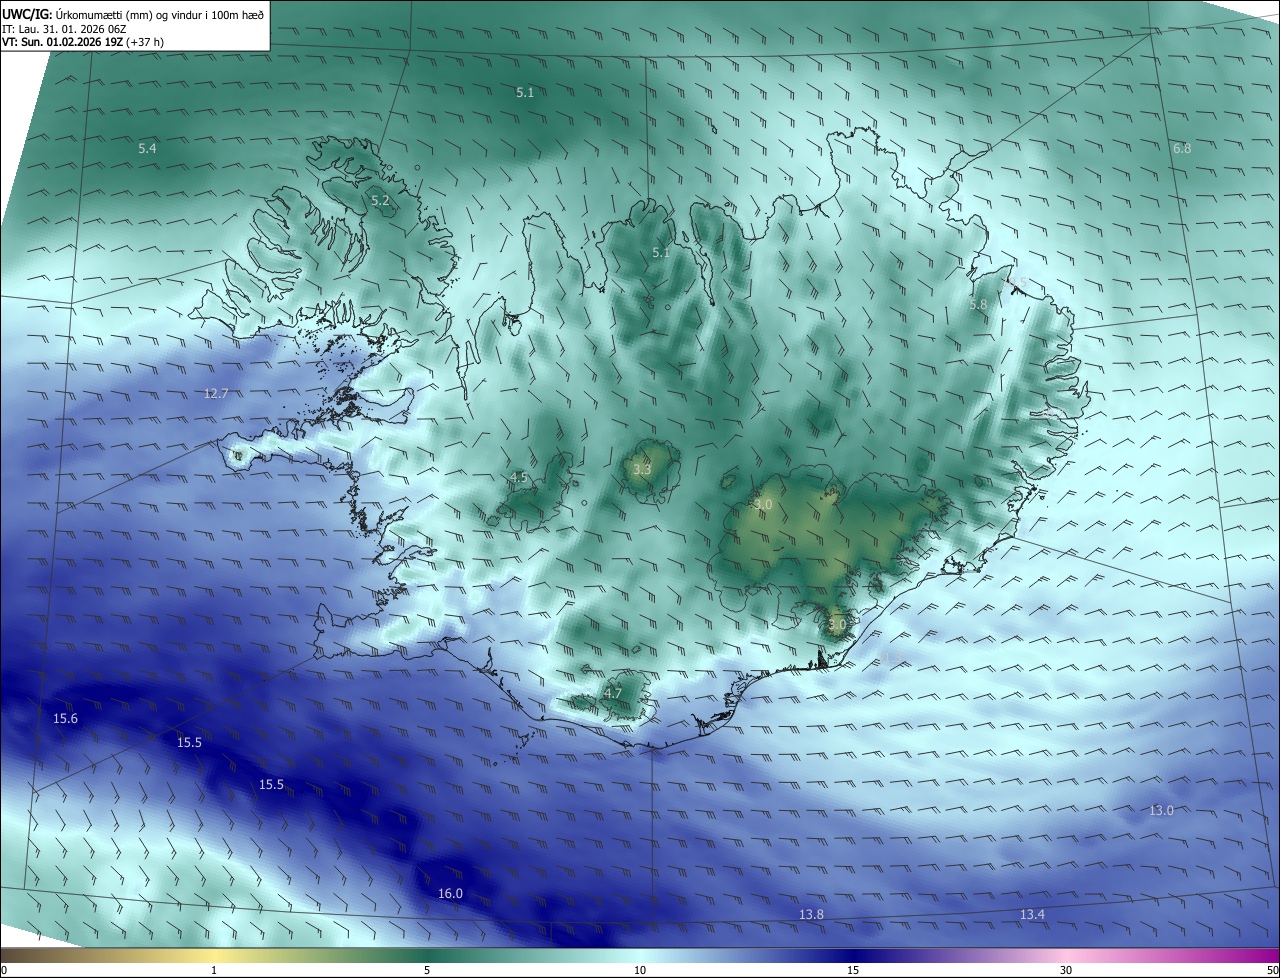Click the 1 tick on the colorbar
Image resolution: width=1280 pixels, height=978 pixels.
pos(214,970)
